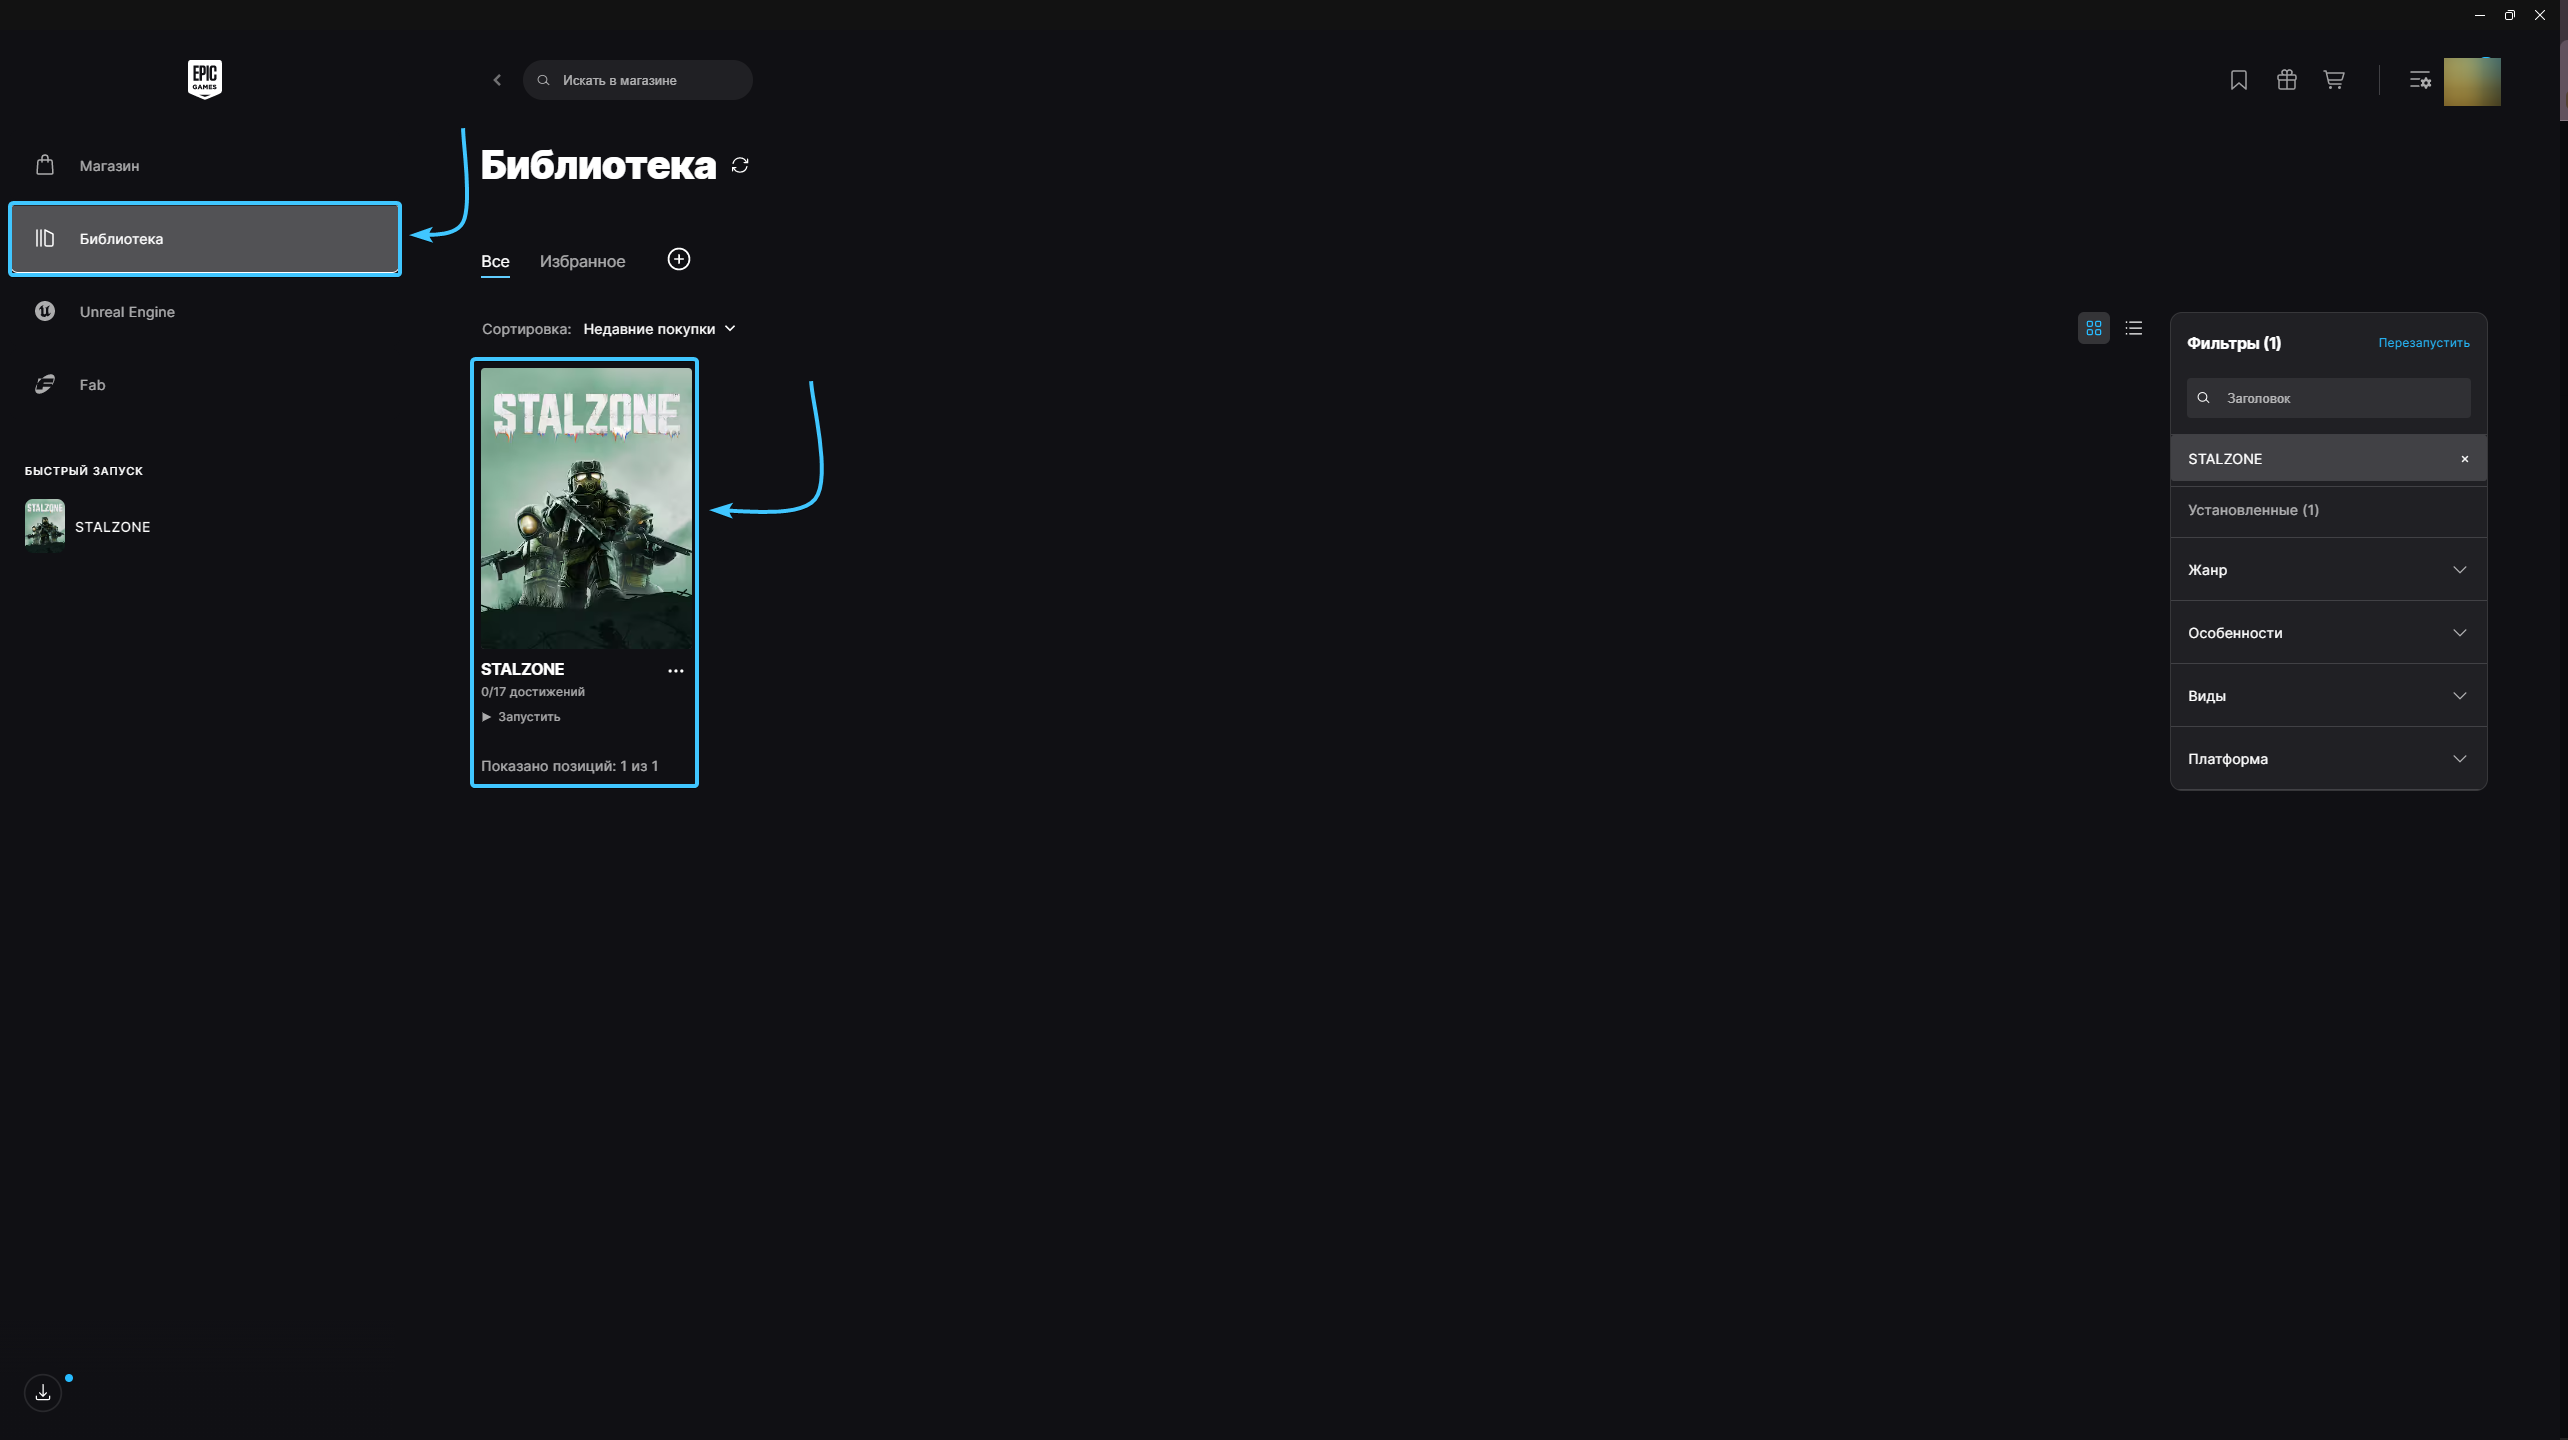Click the store search field

[638, 80]
